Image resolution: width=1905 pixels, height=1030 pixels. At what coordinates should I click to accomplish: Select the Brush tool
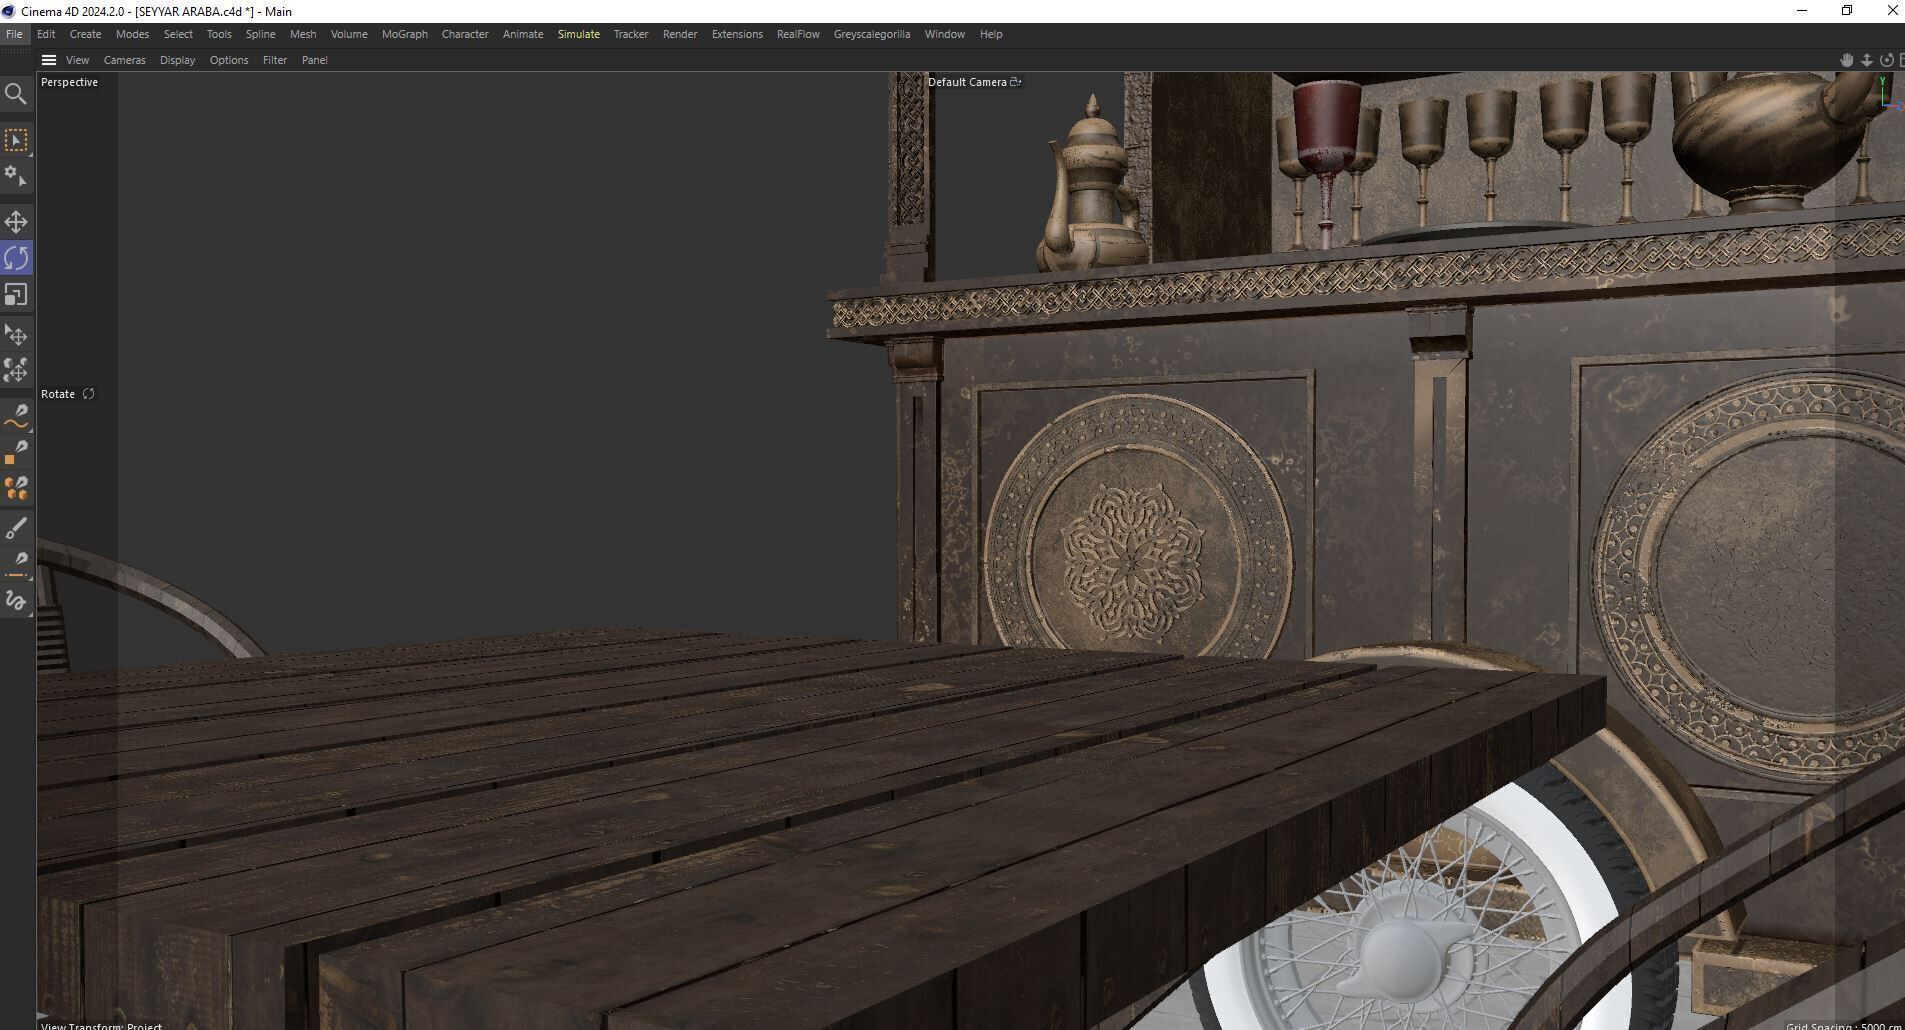click(16, 528)
